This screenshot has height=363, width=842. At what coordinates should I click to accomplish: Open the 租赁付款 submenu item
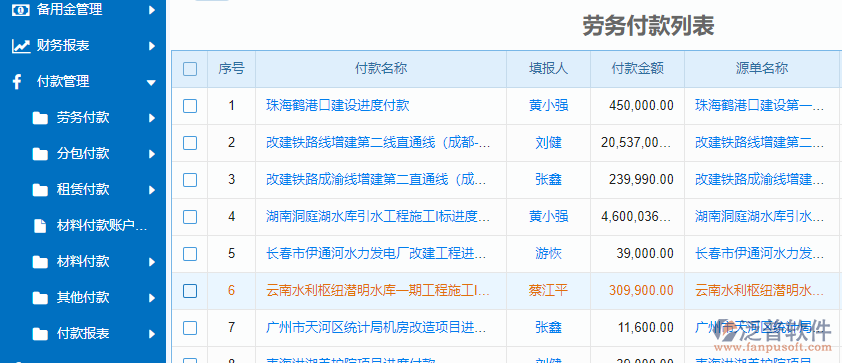click(83, 190)
